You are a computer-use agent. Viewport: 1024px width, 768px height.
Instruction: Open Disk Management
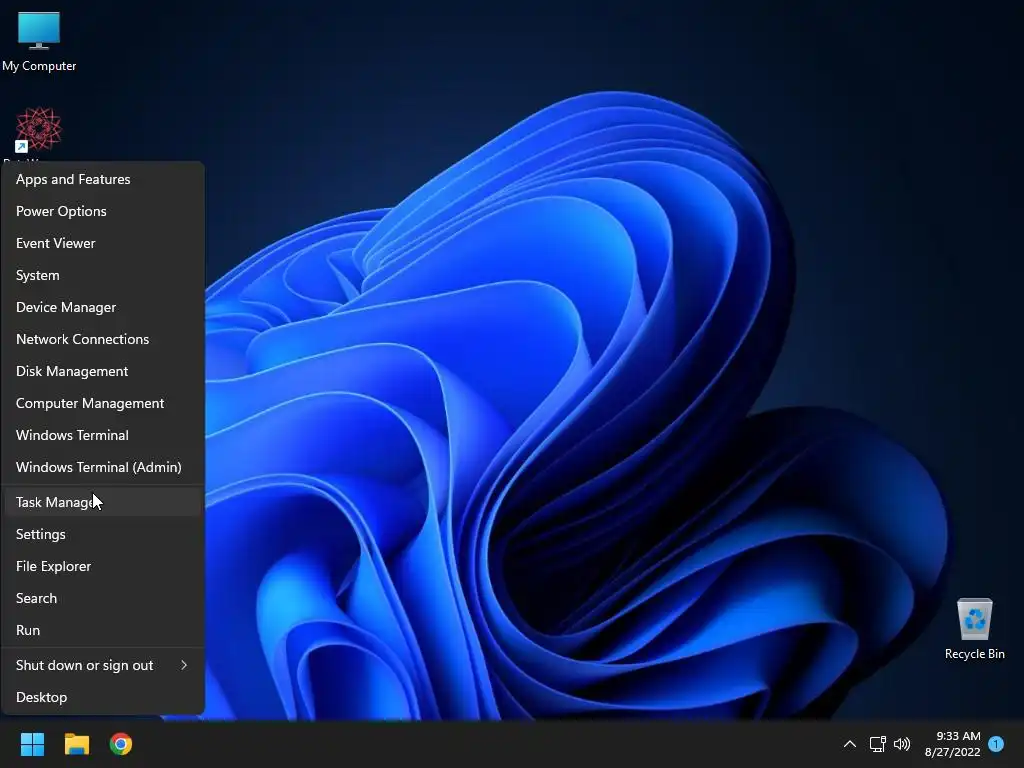tap(103, 371)
